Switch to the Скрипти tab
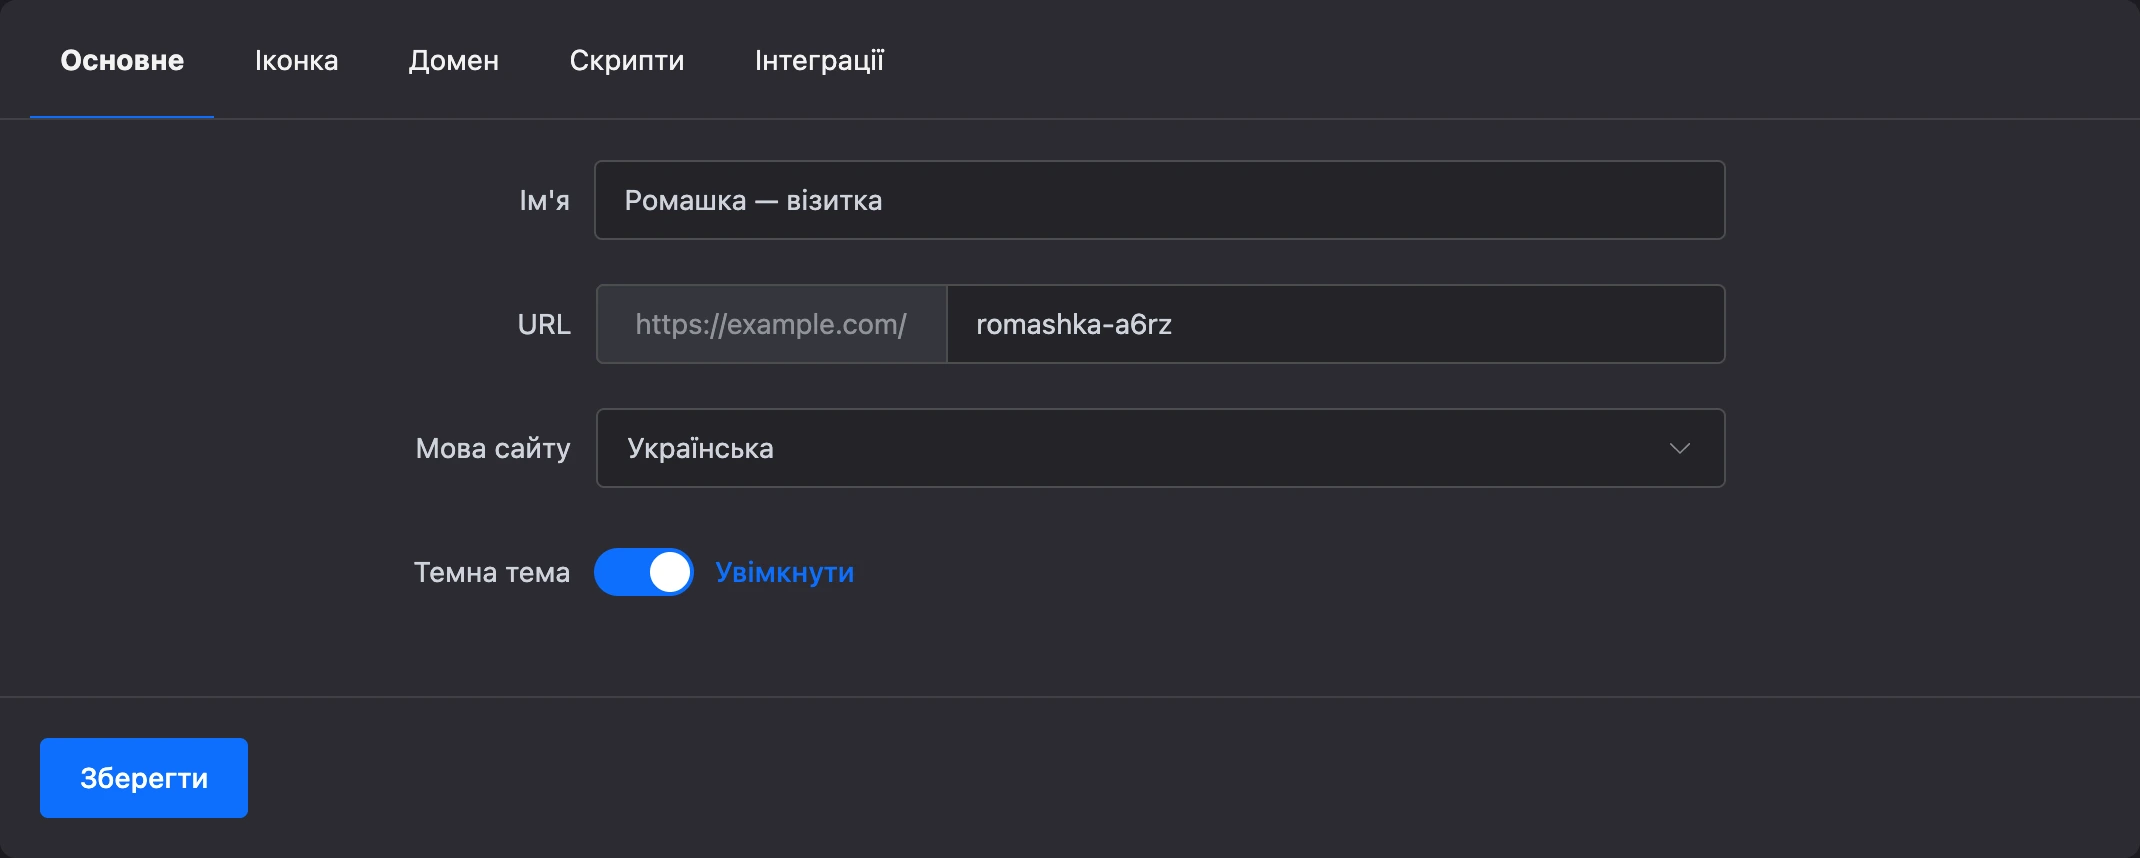 (x=627, y=61)
